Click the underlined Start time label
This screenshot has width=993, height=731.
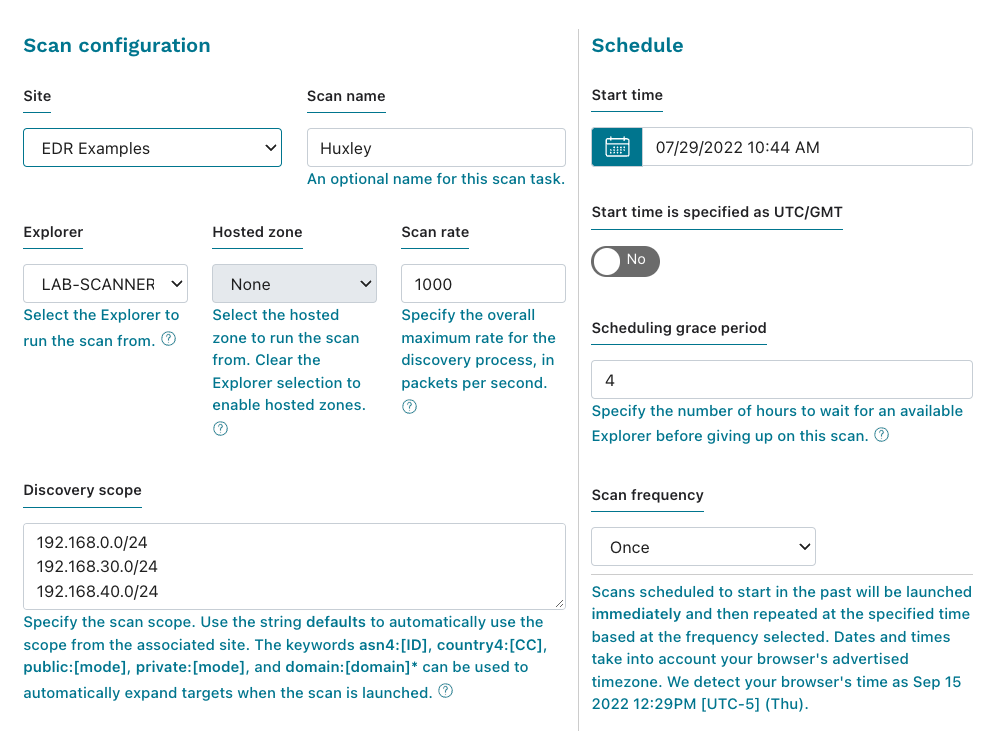(x=626, y=96)
